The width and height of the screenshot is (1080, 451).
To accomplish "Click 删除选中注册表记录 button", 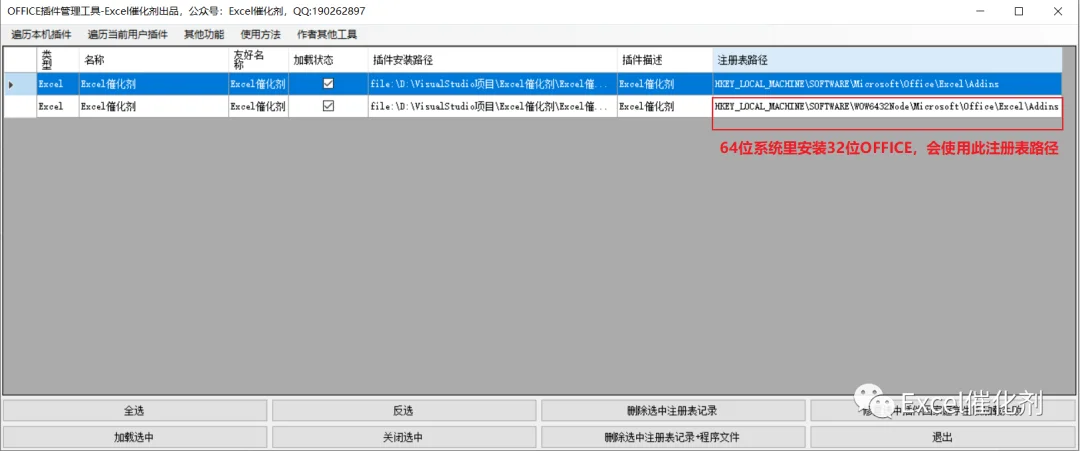I will pos(672,411).
